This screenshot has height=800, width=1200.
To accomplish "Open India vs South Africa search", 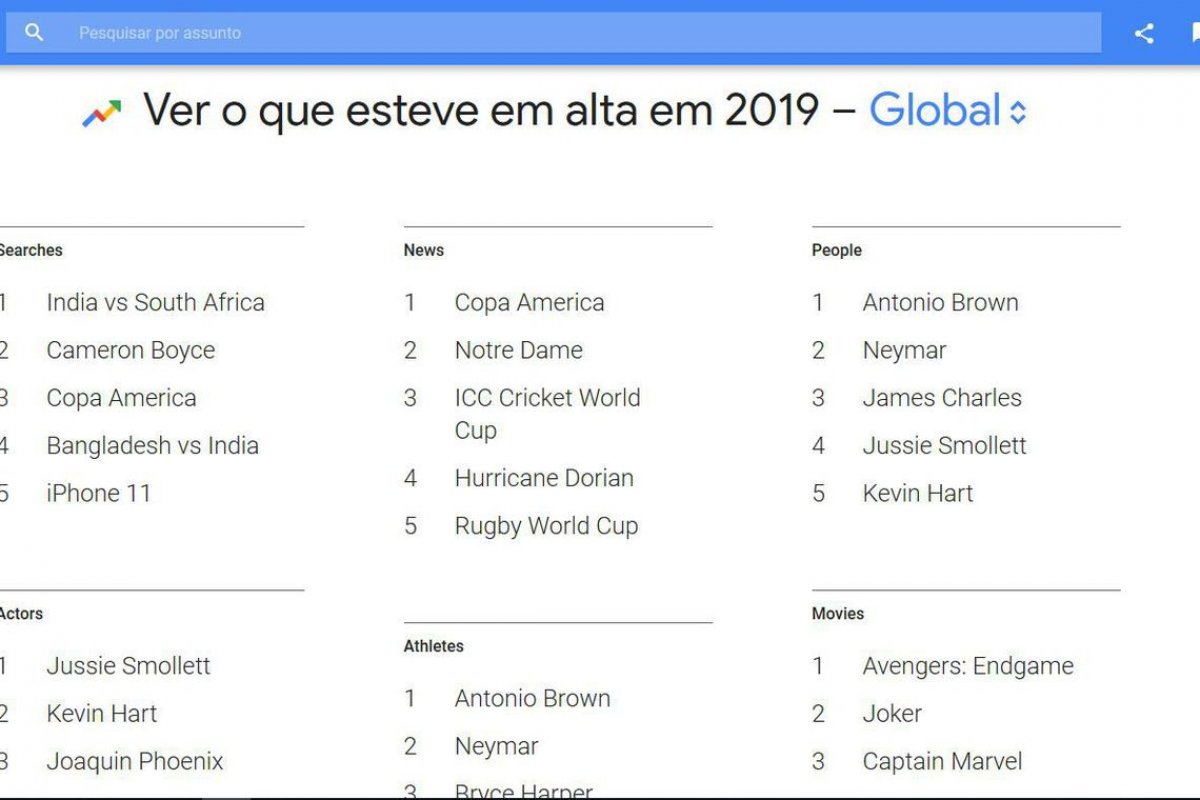I will (x=155, y=303).
